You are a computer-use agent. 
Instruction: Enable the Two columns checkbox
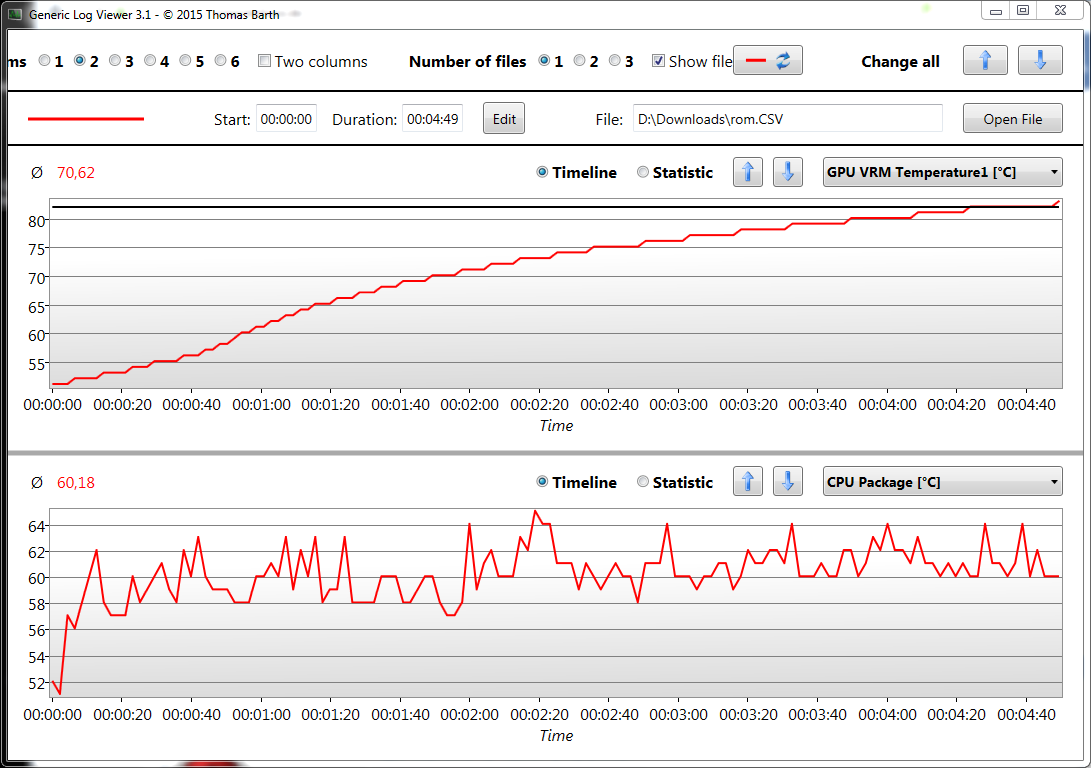pos(265,61)
